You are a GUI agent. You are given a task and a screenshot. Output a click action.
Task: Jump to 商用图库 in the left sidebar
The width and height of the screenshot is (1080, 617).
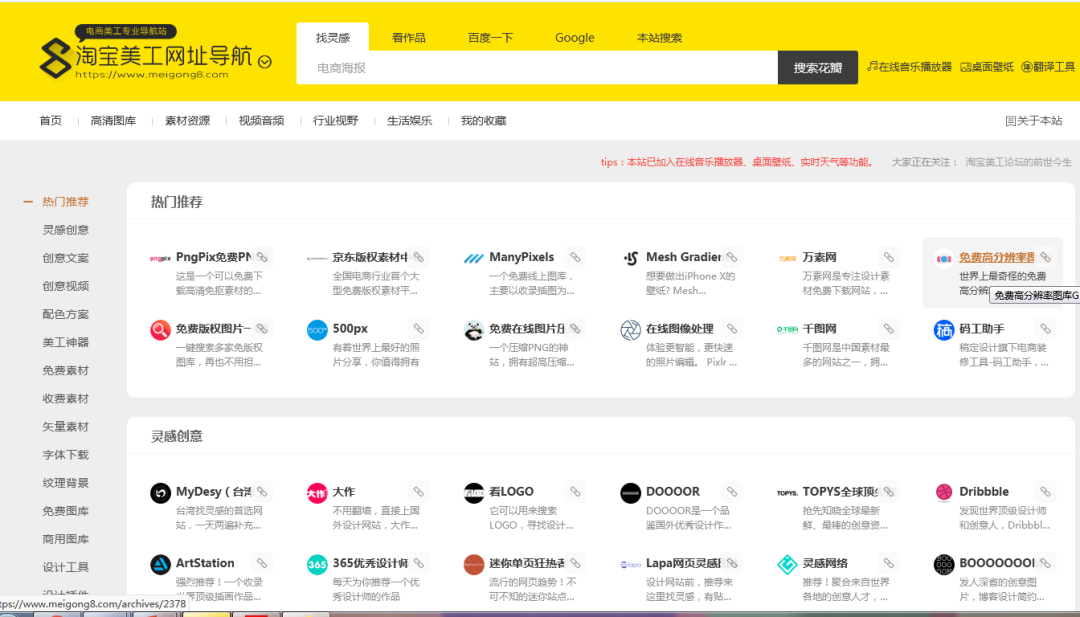pos(65,539)
